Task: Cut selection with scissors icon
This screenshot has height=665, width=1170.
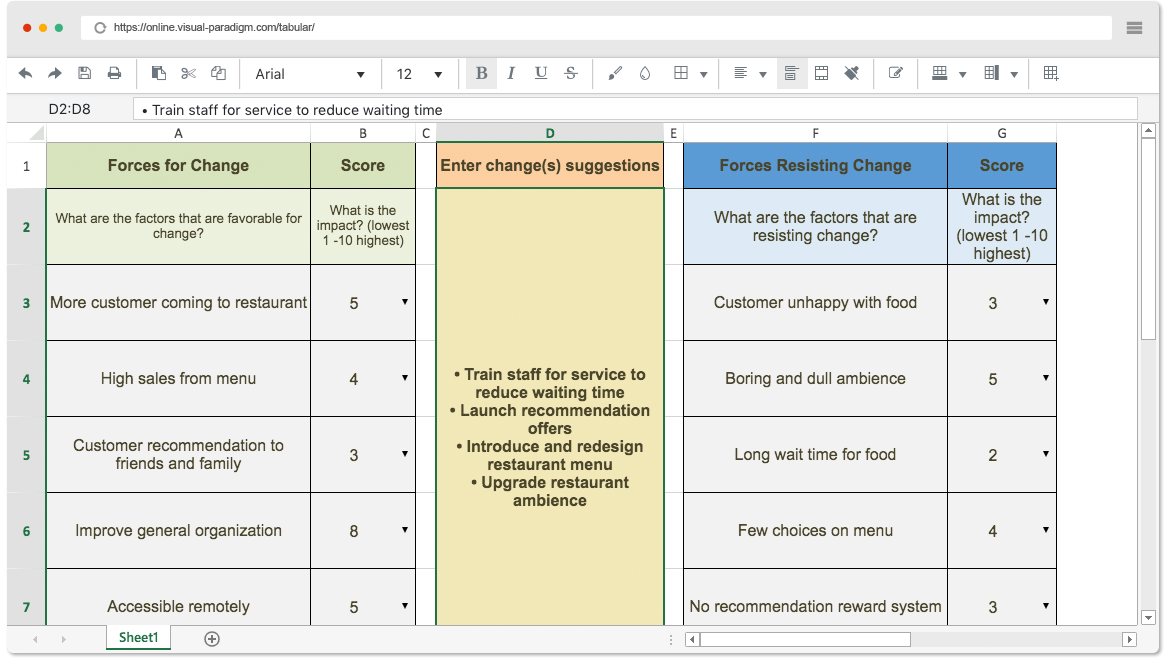Action: (188, 73)
